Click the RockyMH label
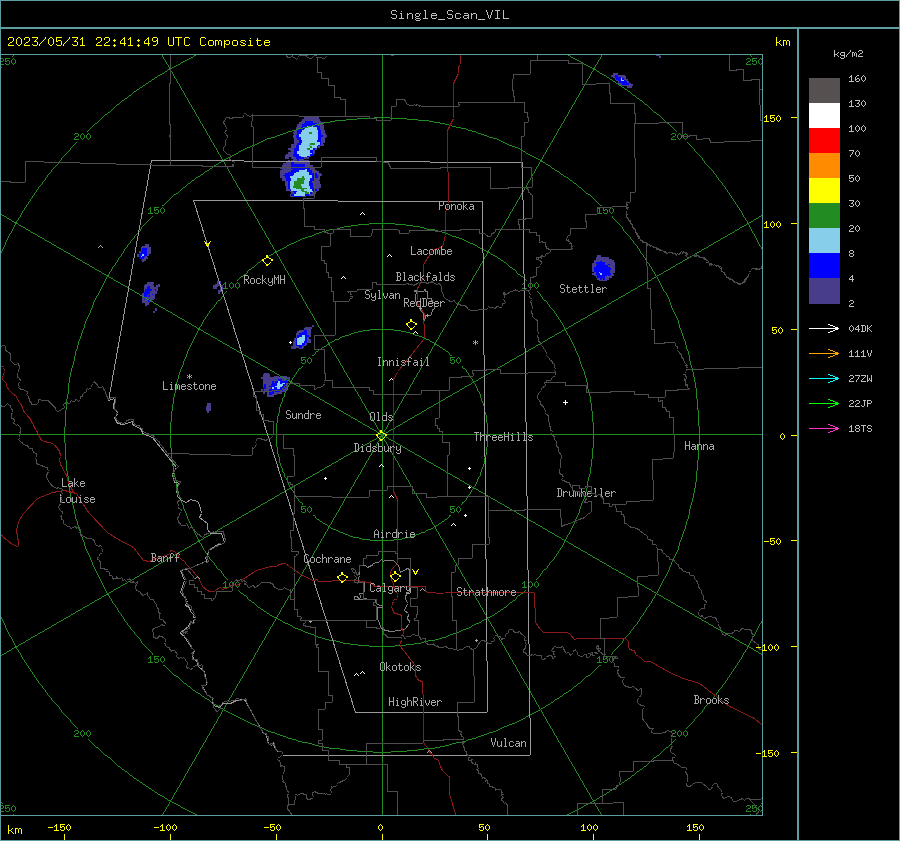 [x=264, y=280]
